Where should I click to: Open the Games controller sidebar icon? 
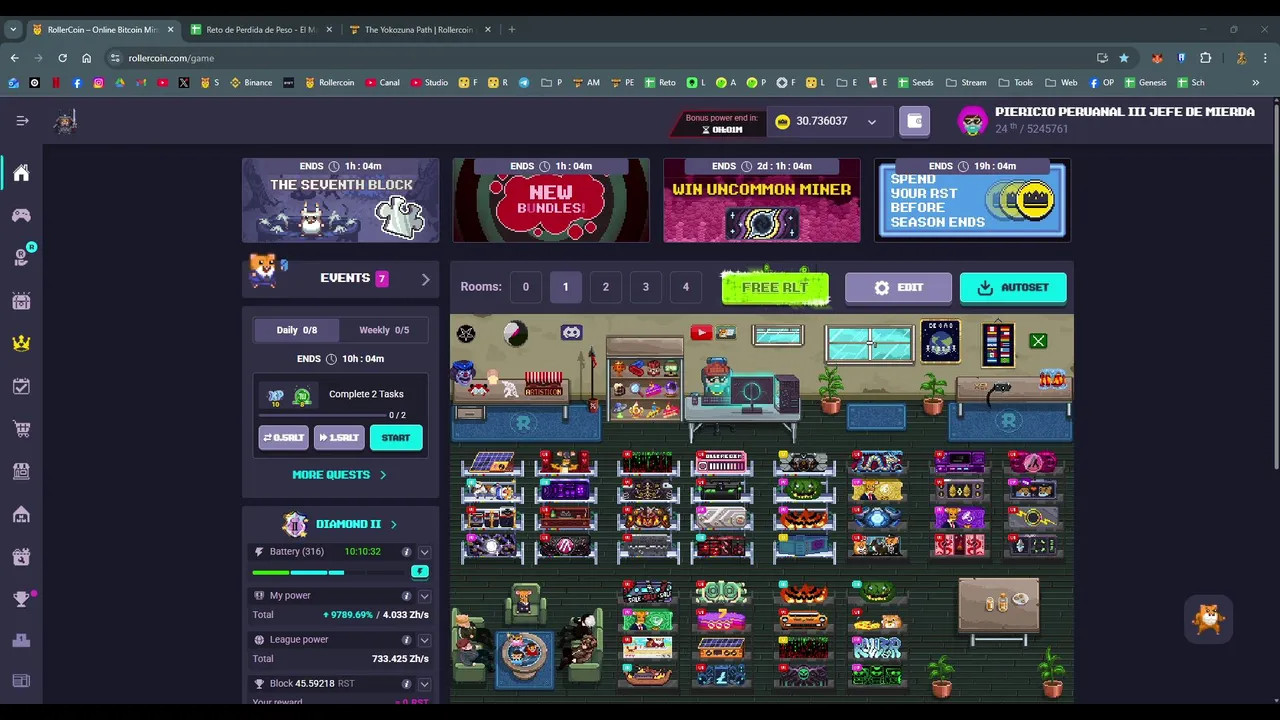tap(21, 215)
